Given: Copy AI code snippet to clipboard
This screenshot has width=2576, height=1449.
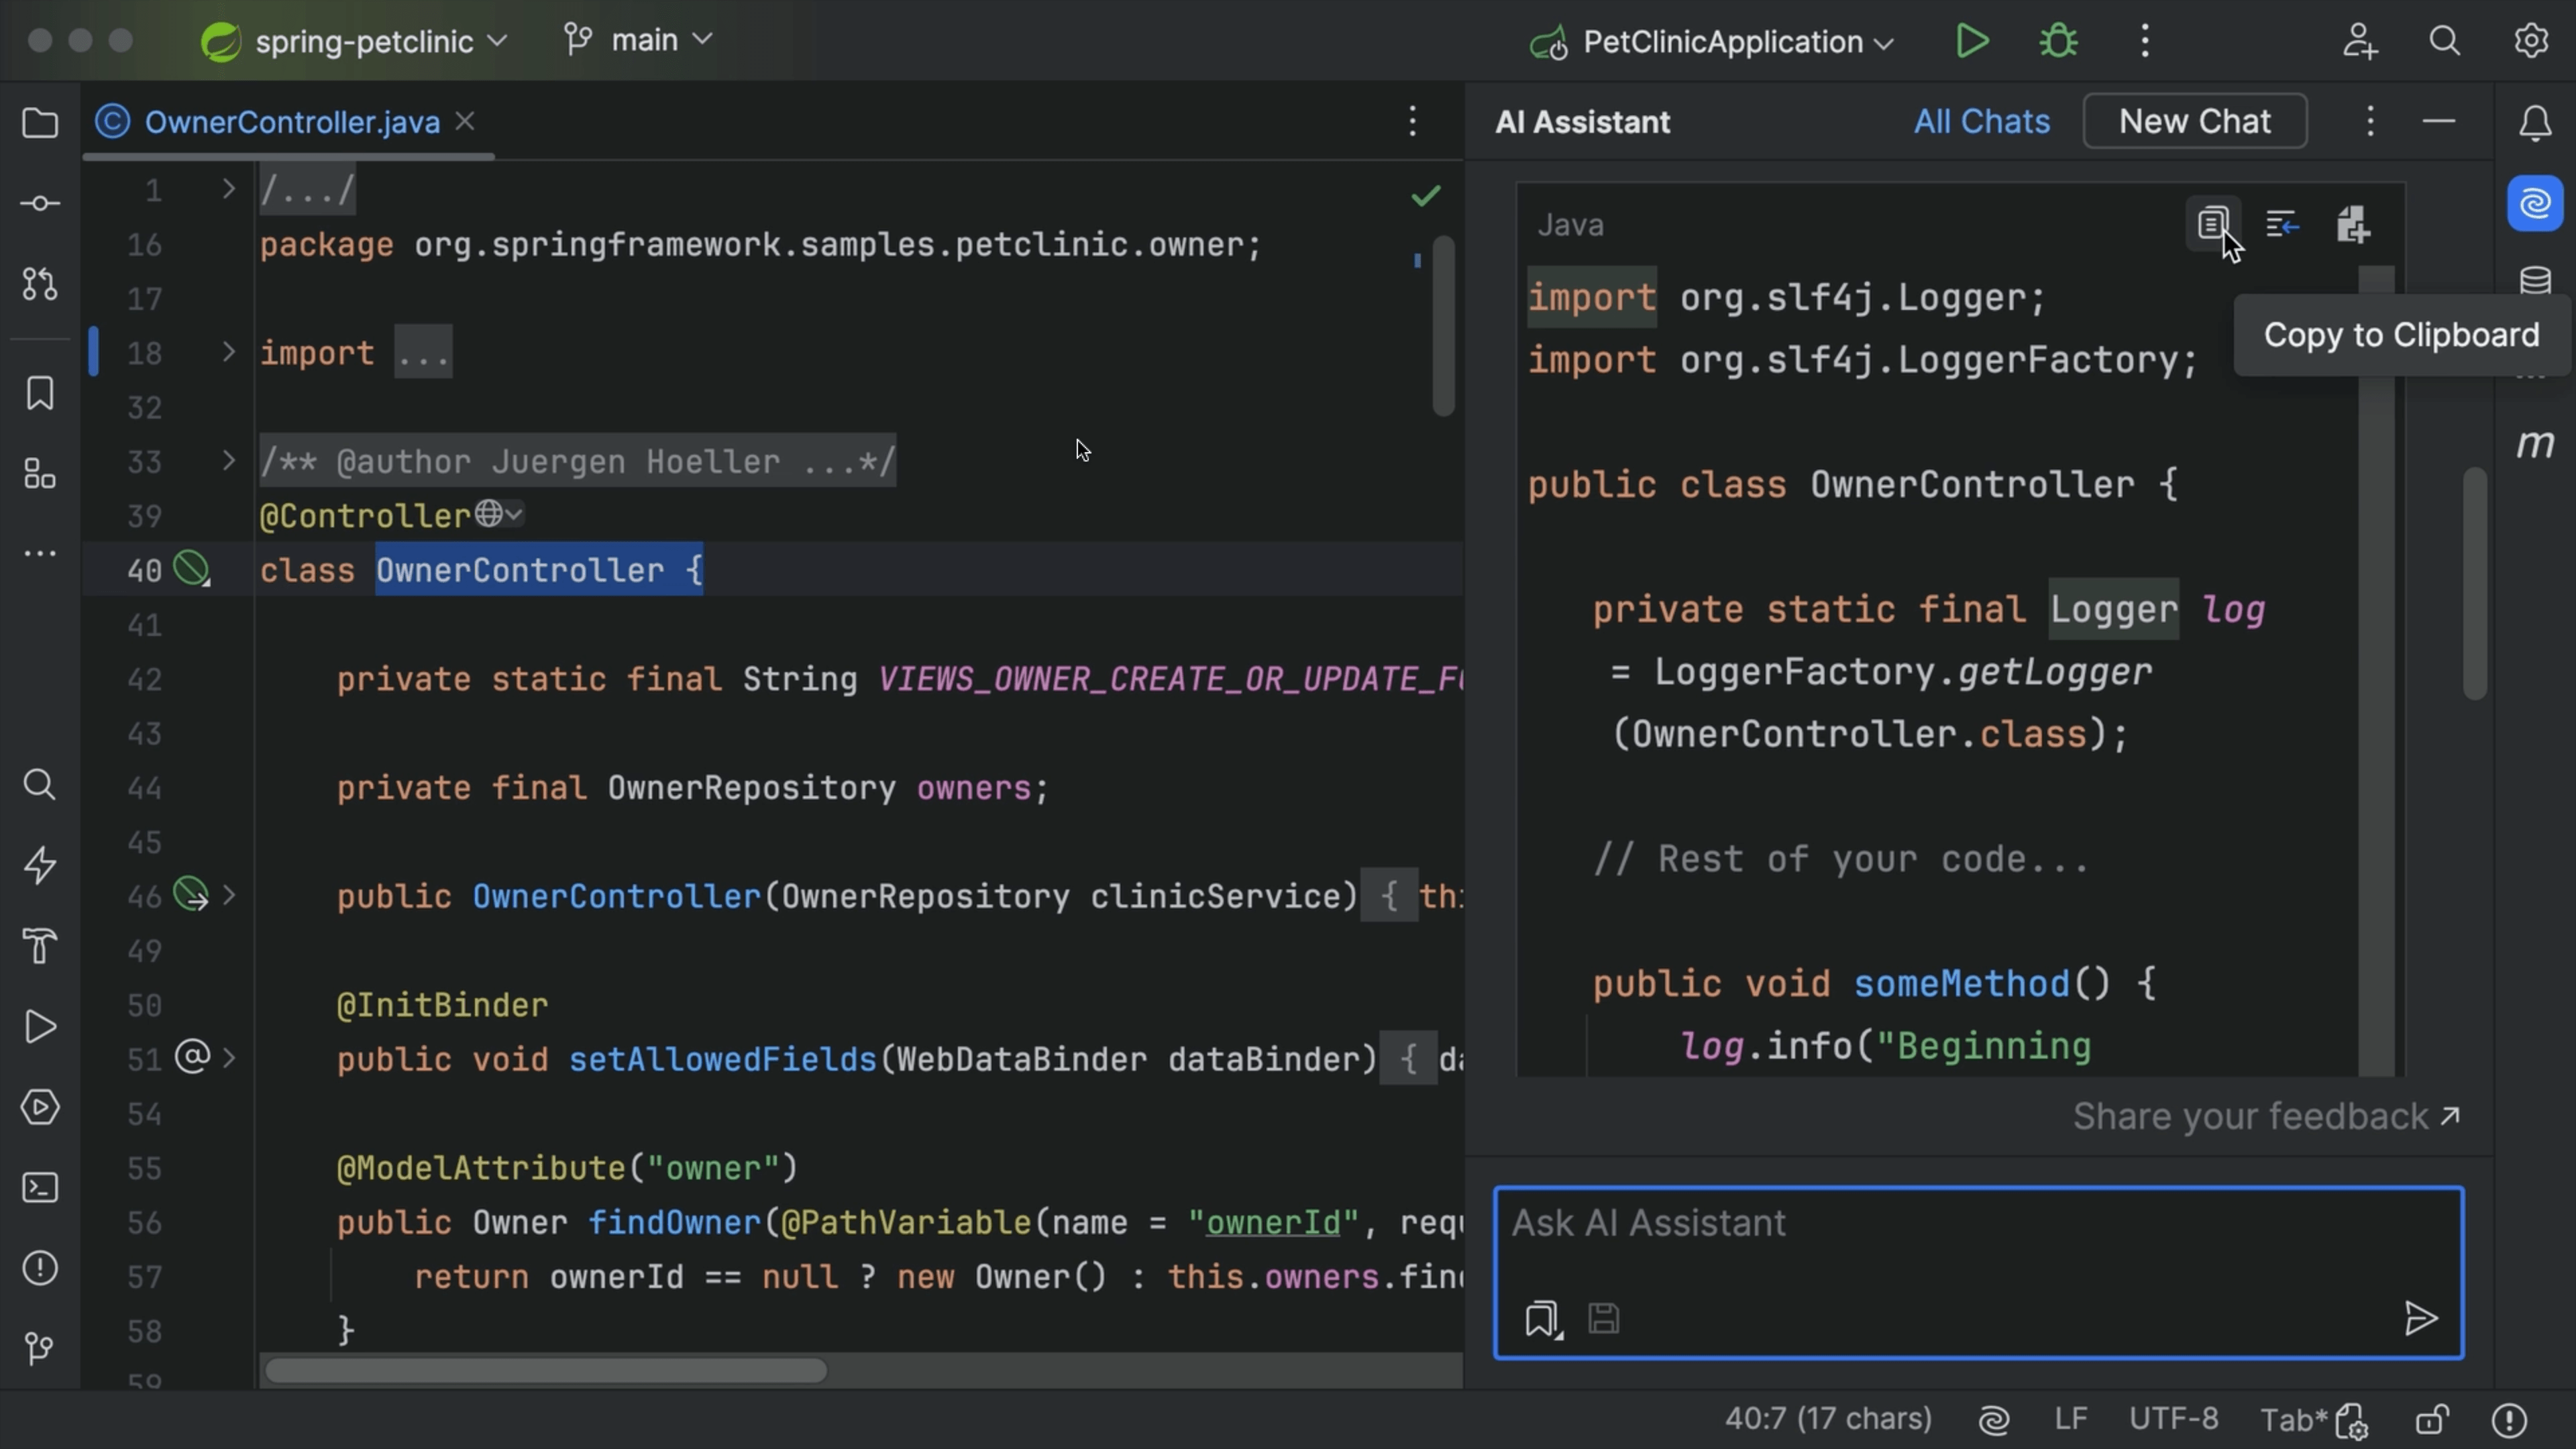Looking at the screenshot, I should coord(2212,224).
